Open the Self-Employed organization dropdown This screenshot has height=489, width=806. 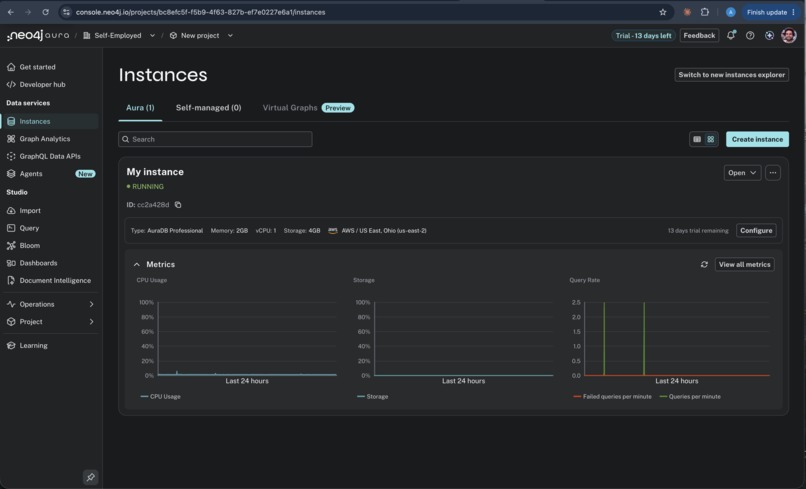point(119,35)
